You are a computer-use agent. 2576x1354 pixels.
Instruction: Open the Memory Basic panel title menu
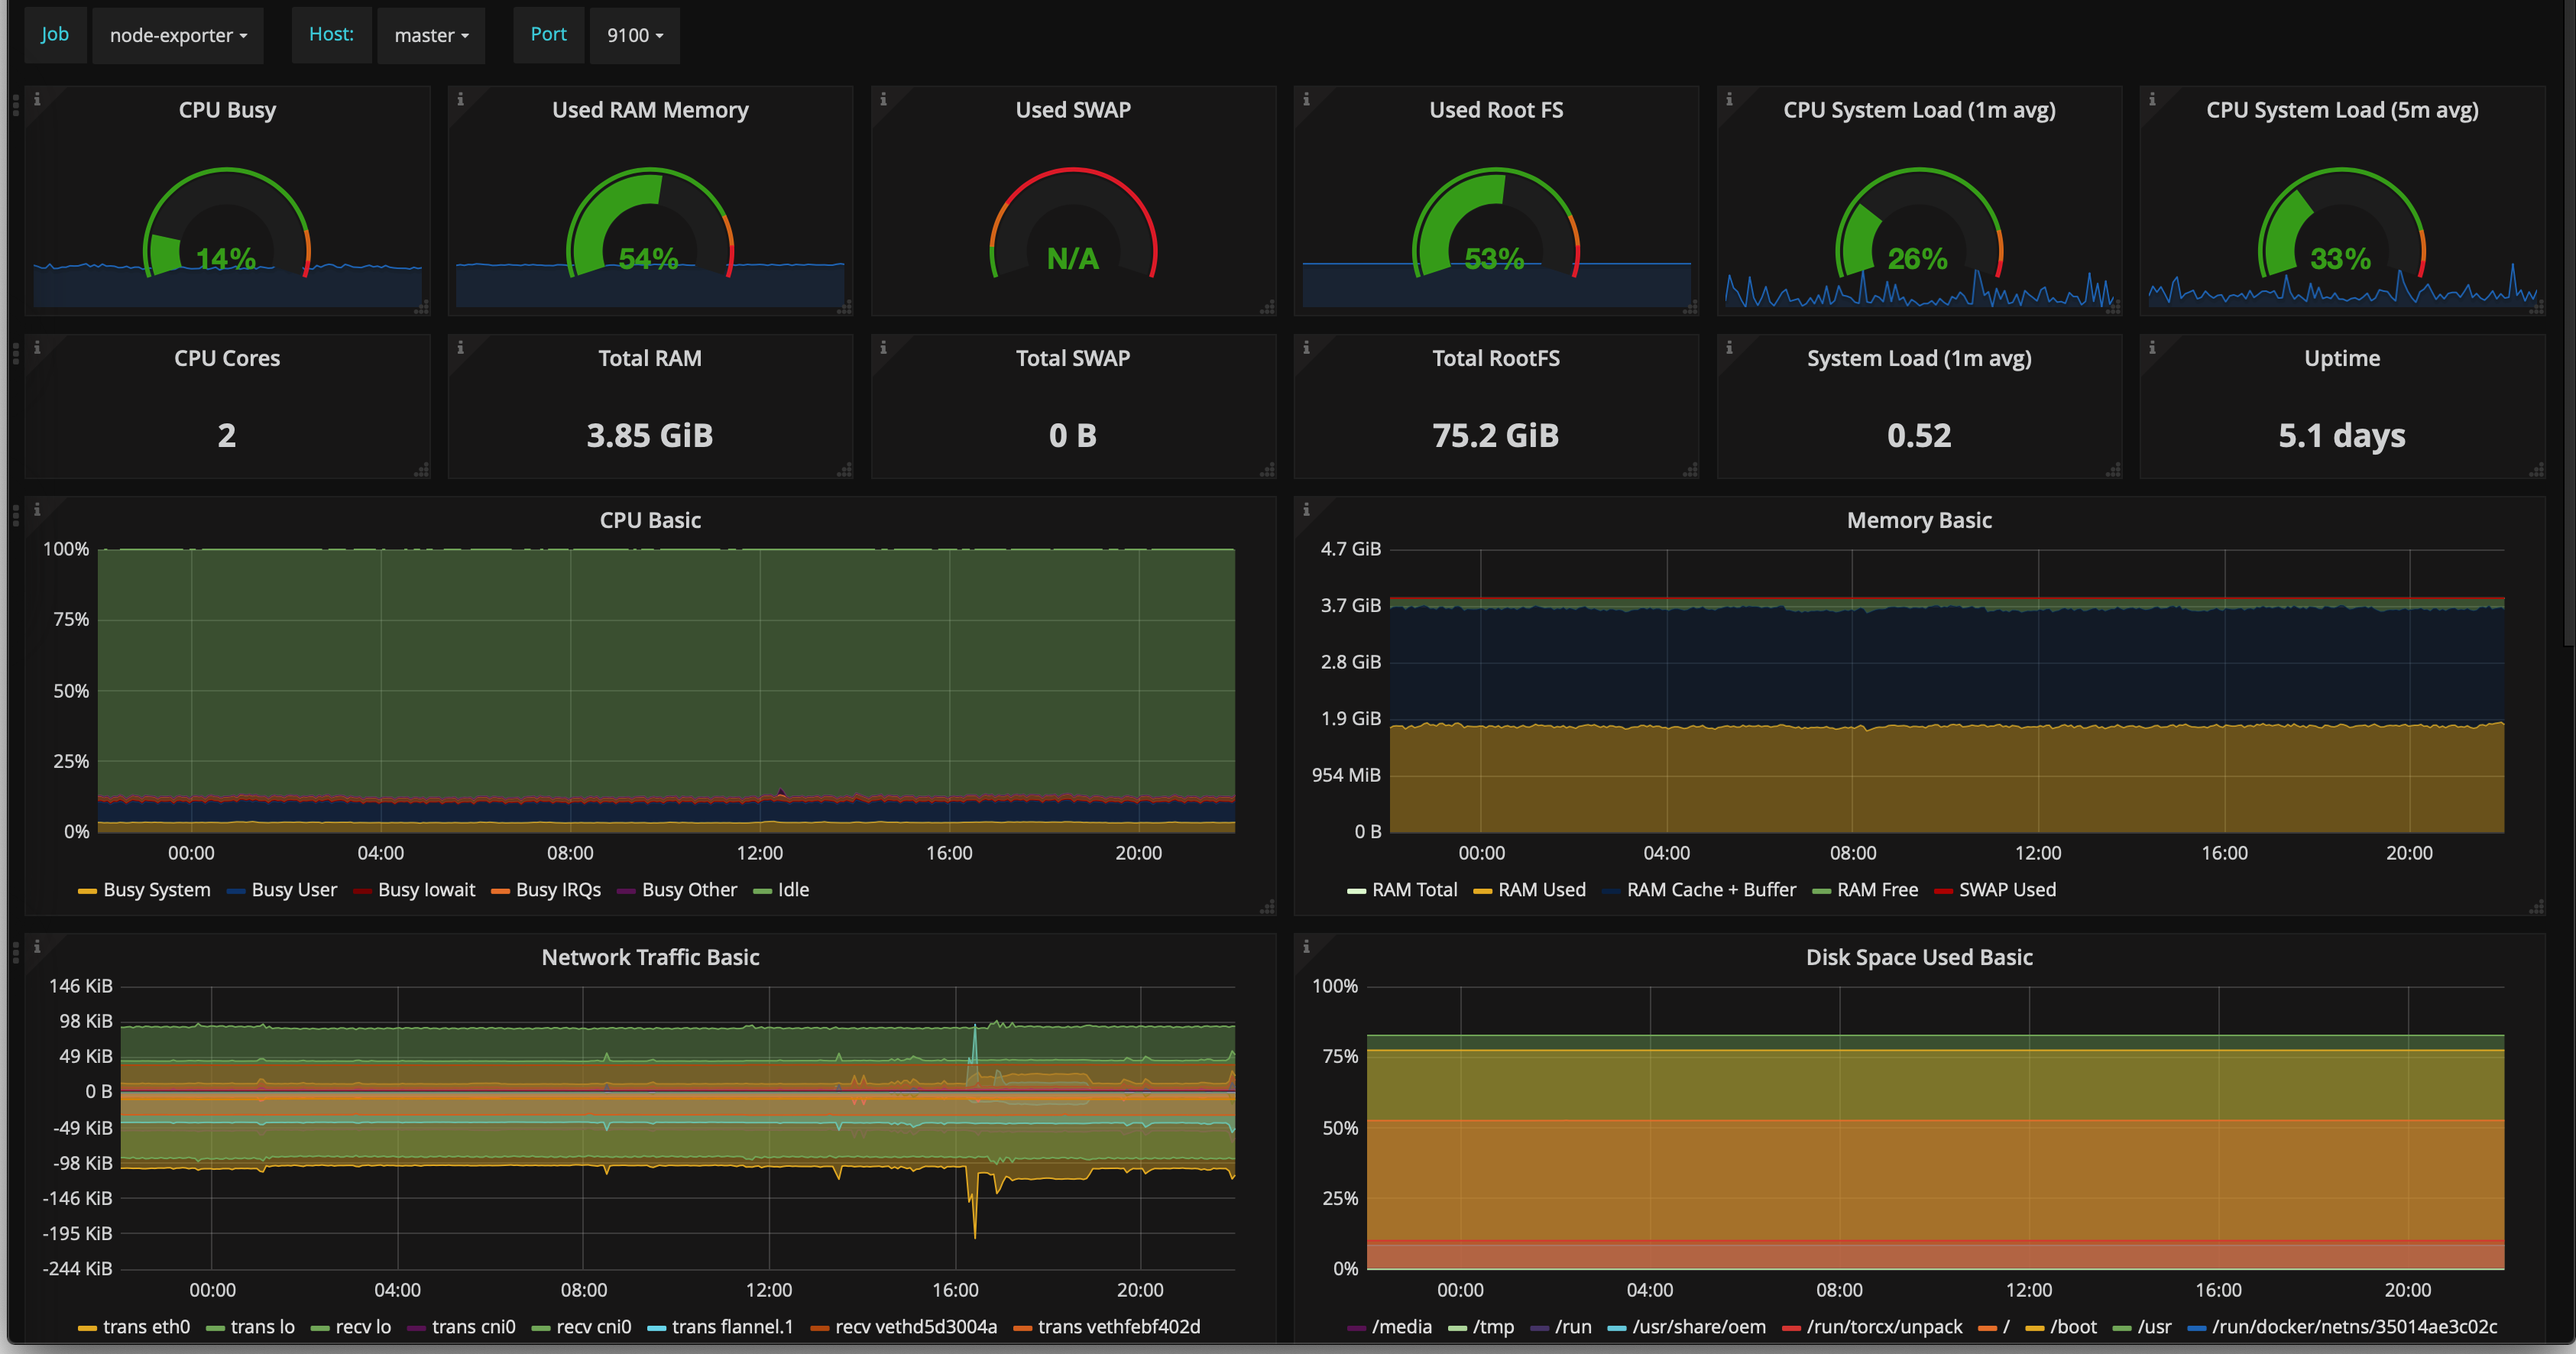click(1919, 520)
